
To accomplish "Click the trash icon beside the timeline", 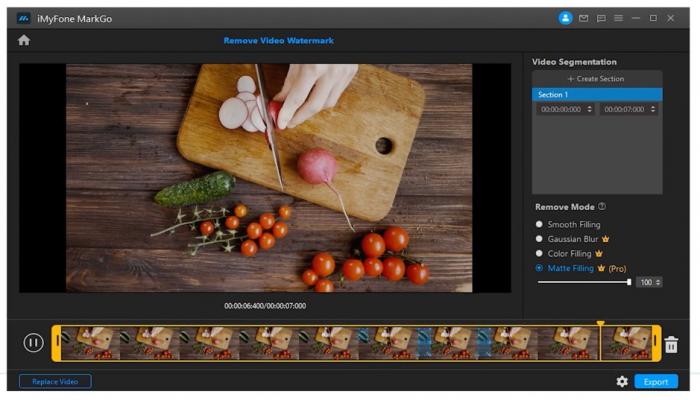I will click(x=671, y=344).
